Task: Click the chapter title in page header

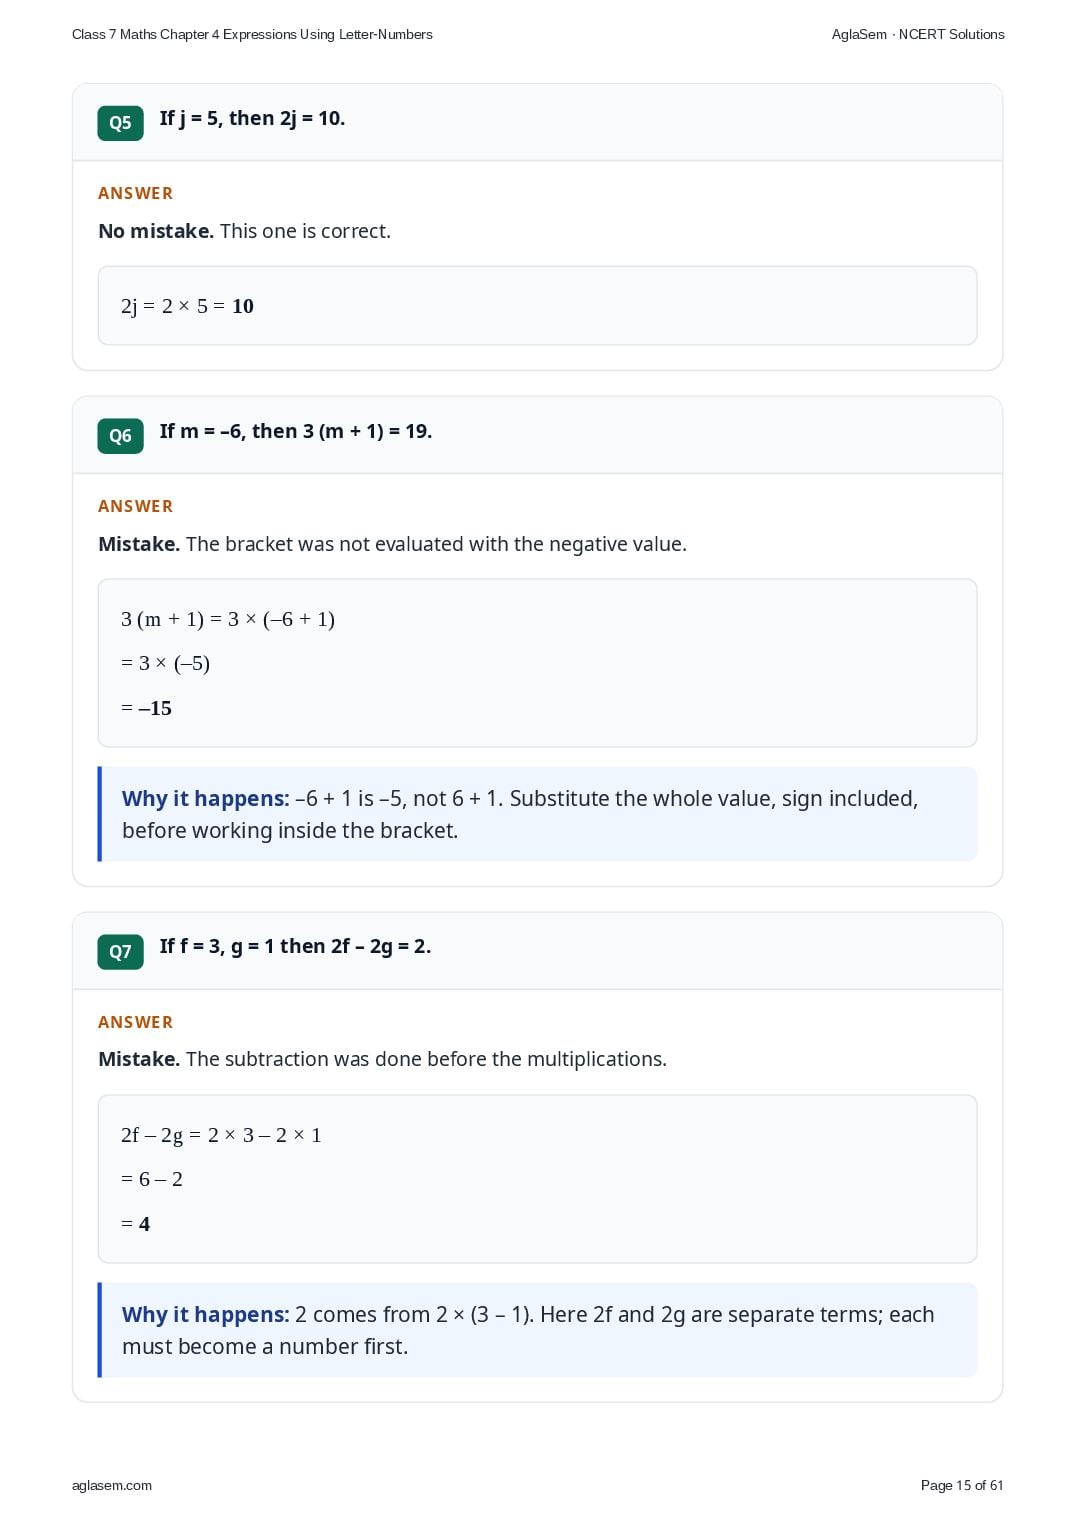Action: (252, 34)
